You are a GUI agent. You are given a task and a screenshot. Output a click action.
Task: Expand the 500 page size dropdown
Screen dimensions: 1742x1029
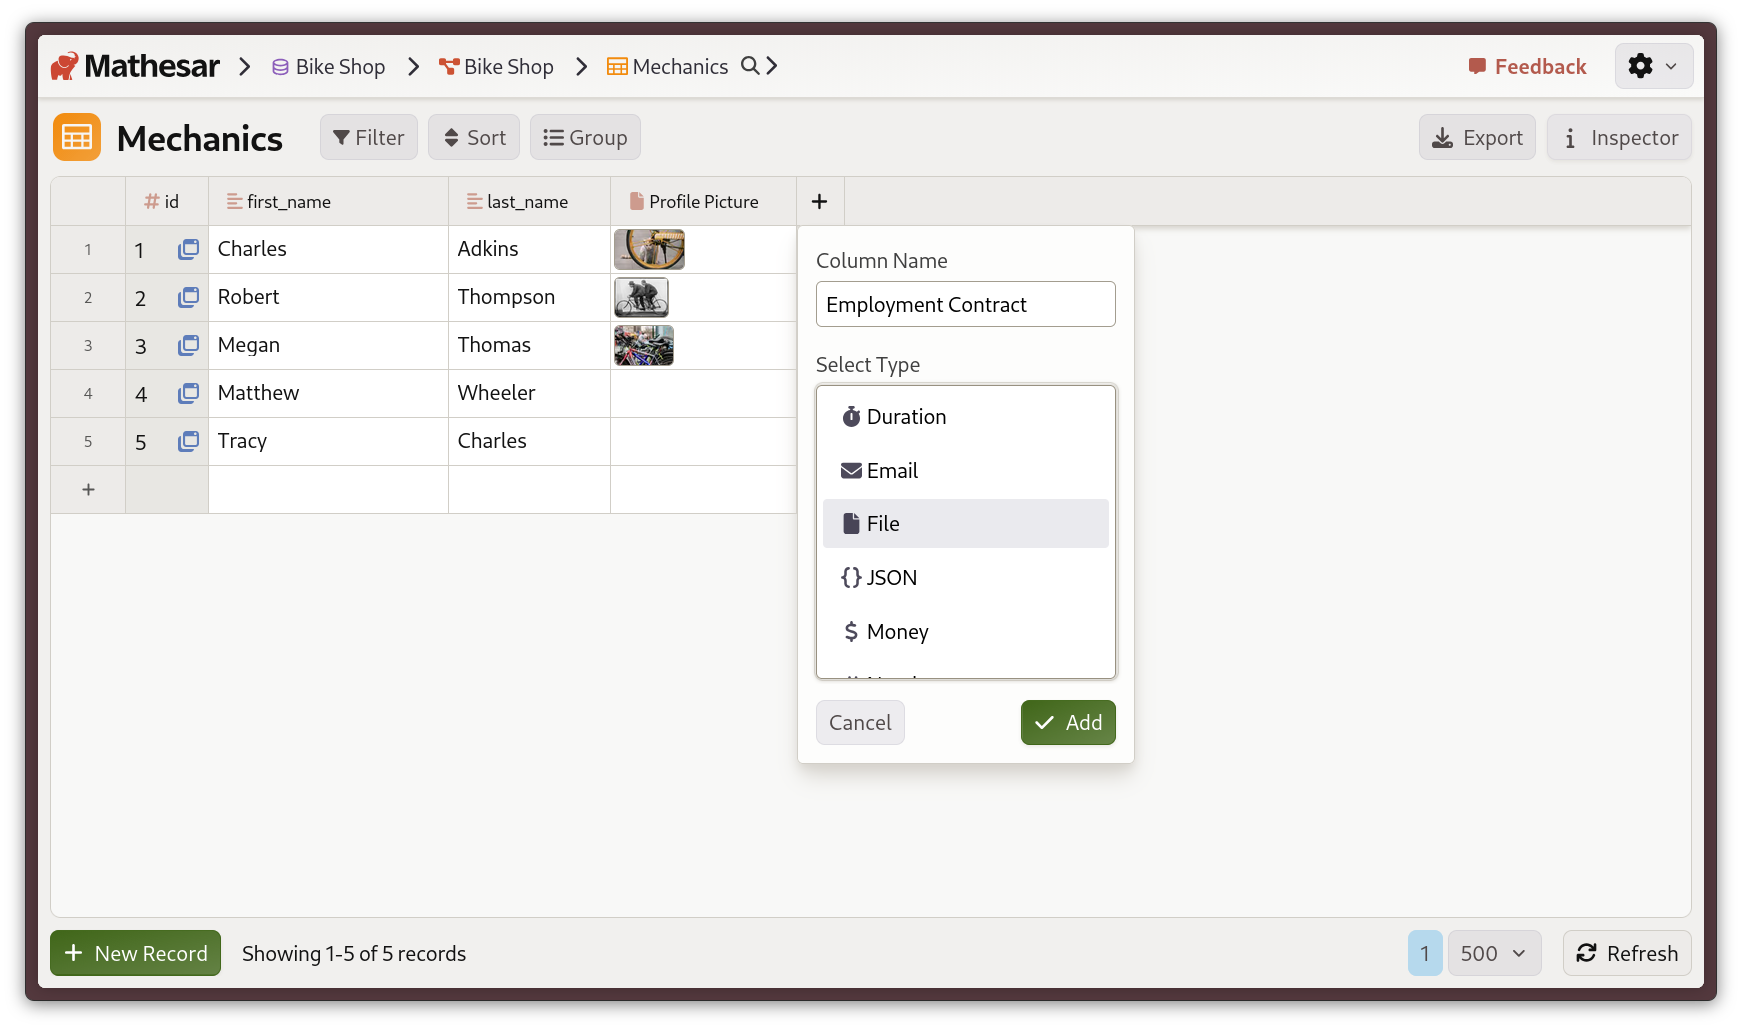pos(1493,954)
